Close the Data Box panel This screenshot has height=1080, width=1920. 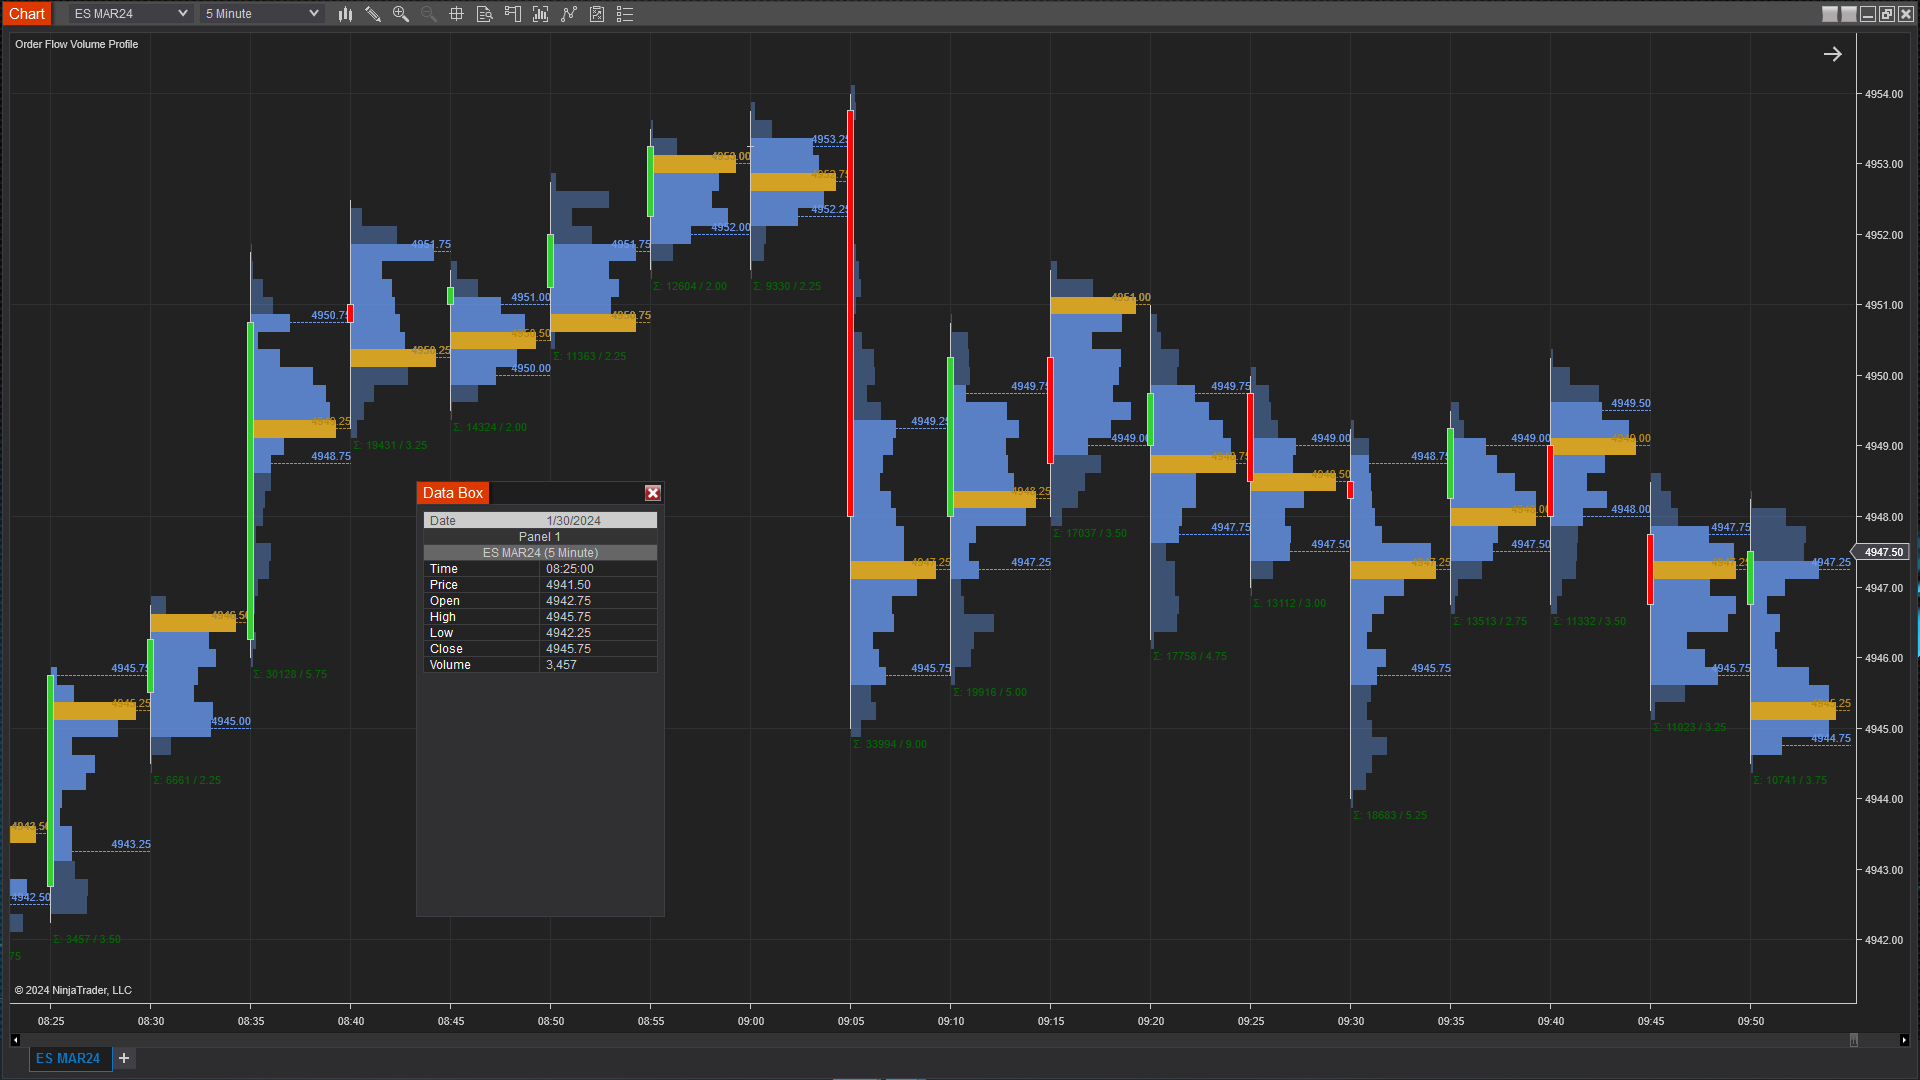[x=653, y=493]
